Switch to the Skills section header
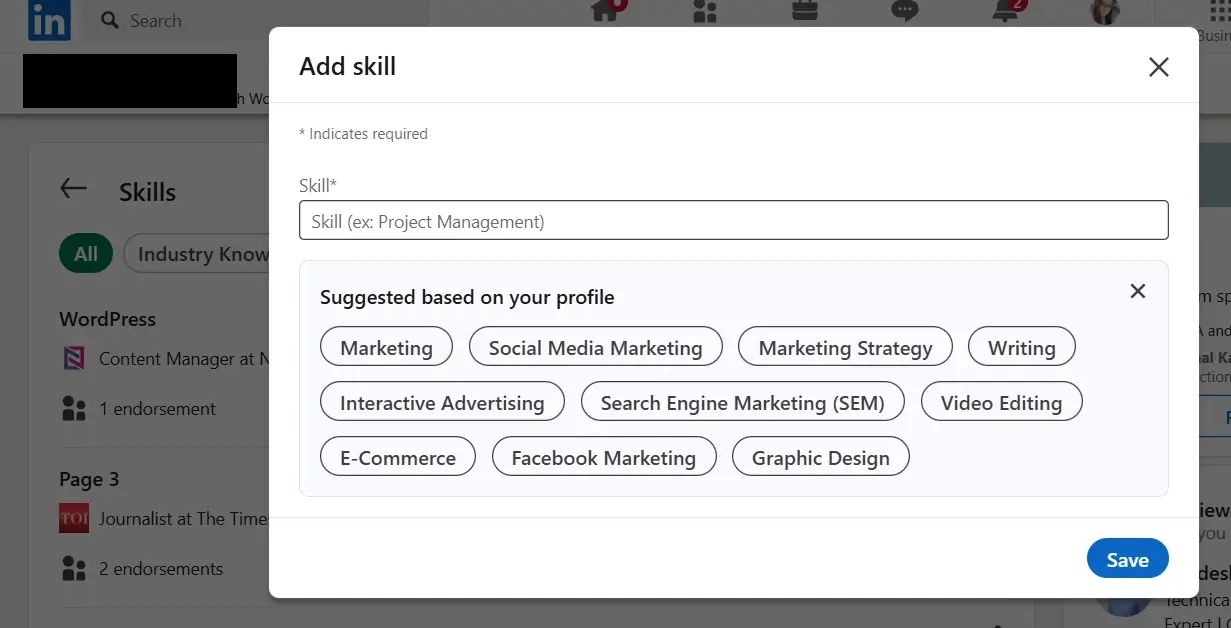 pyautogui.click(x=147, y=192)
